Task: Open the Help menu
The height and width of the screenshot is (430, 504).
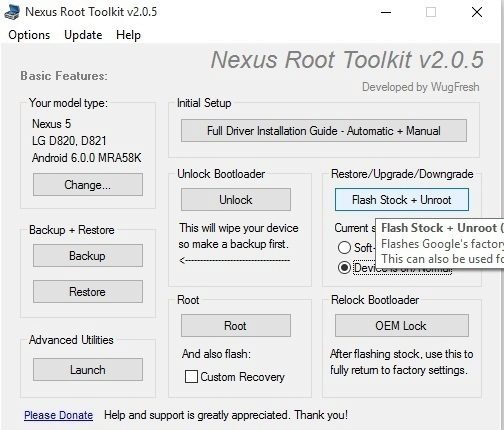Action: (x=128, y=35)
